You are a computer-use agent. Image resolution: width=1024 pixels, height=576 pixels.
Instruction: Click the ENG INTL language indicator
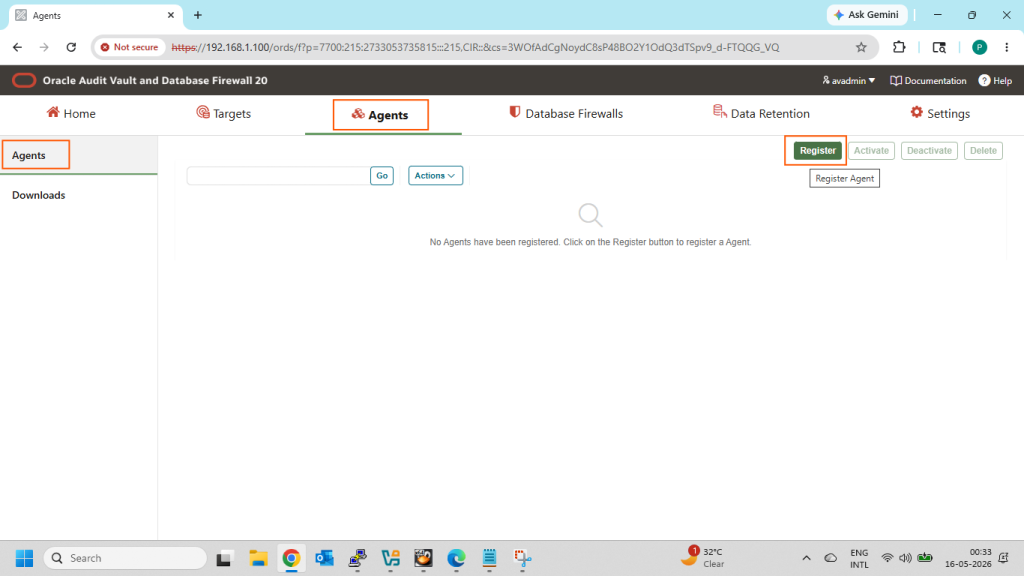point(859,558)
